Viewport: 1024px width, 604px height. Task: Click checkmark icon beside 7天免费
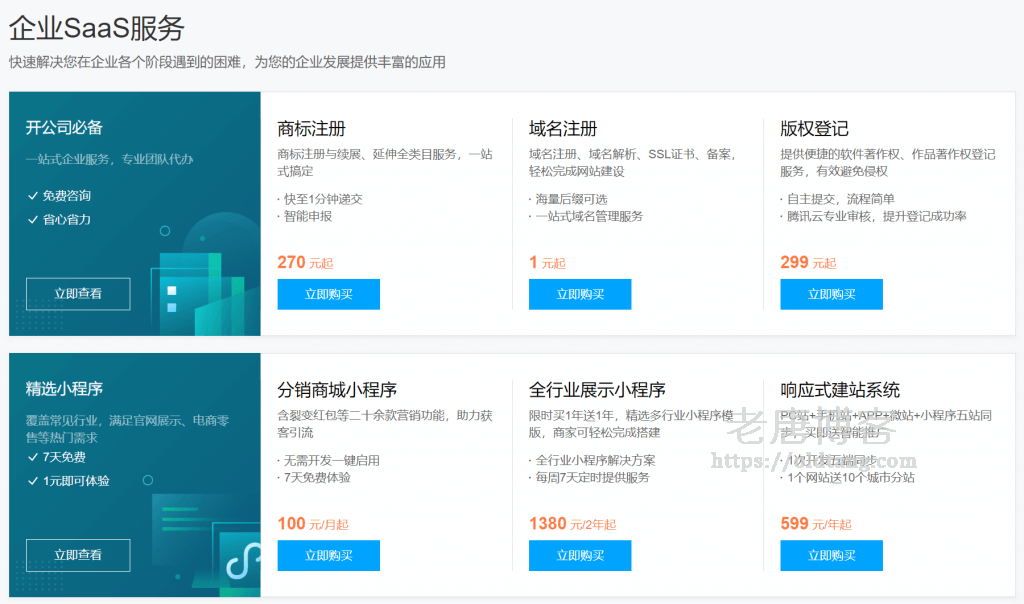[33, 458]
